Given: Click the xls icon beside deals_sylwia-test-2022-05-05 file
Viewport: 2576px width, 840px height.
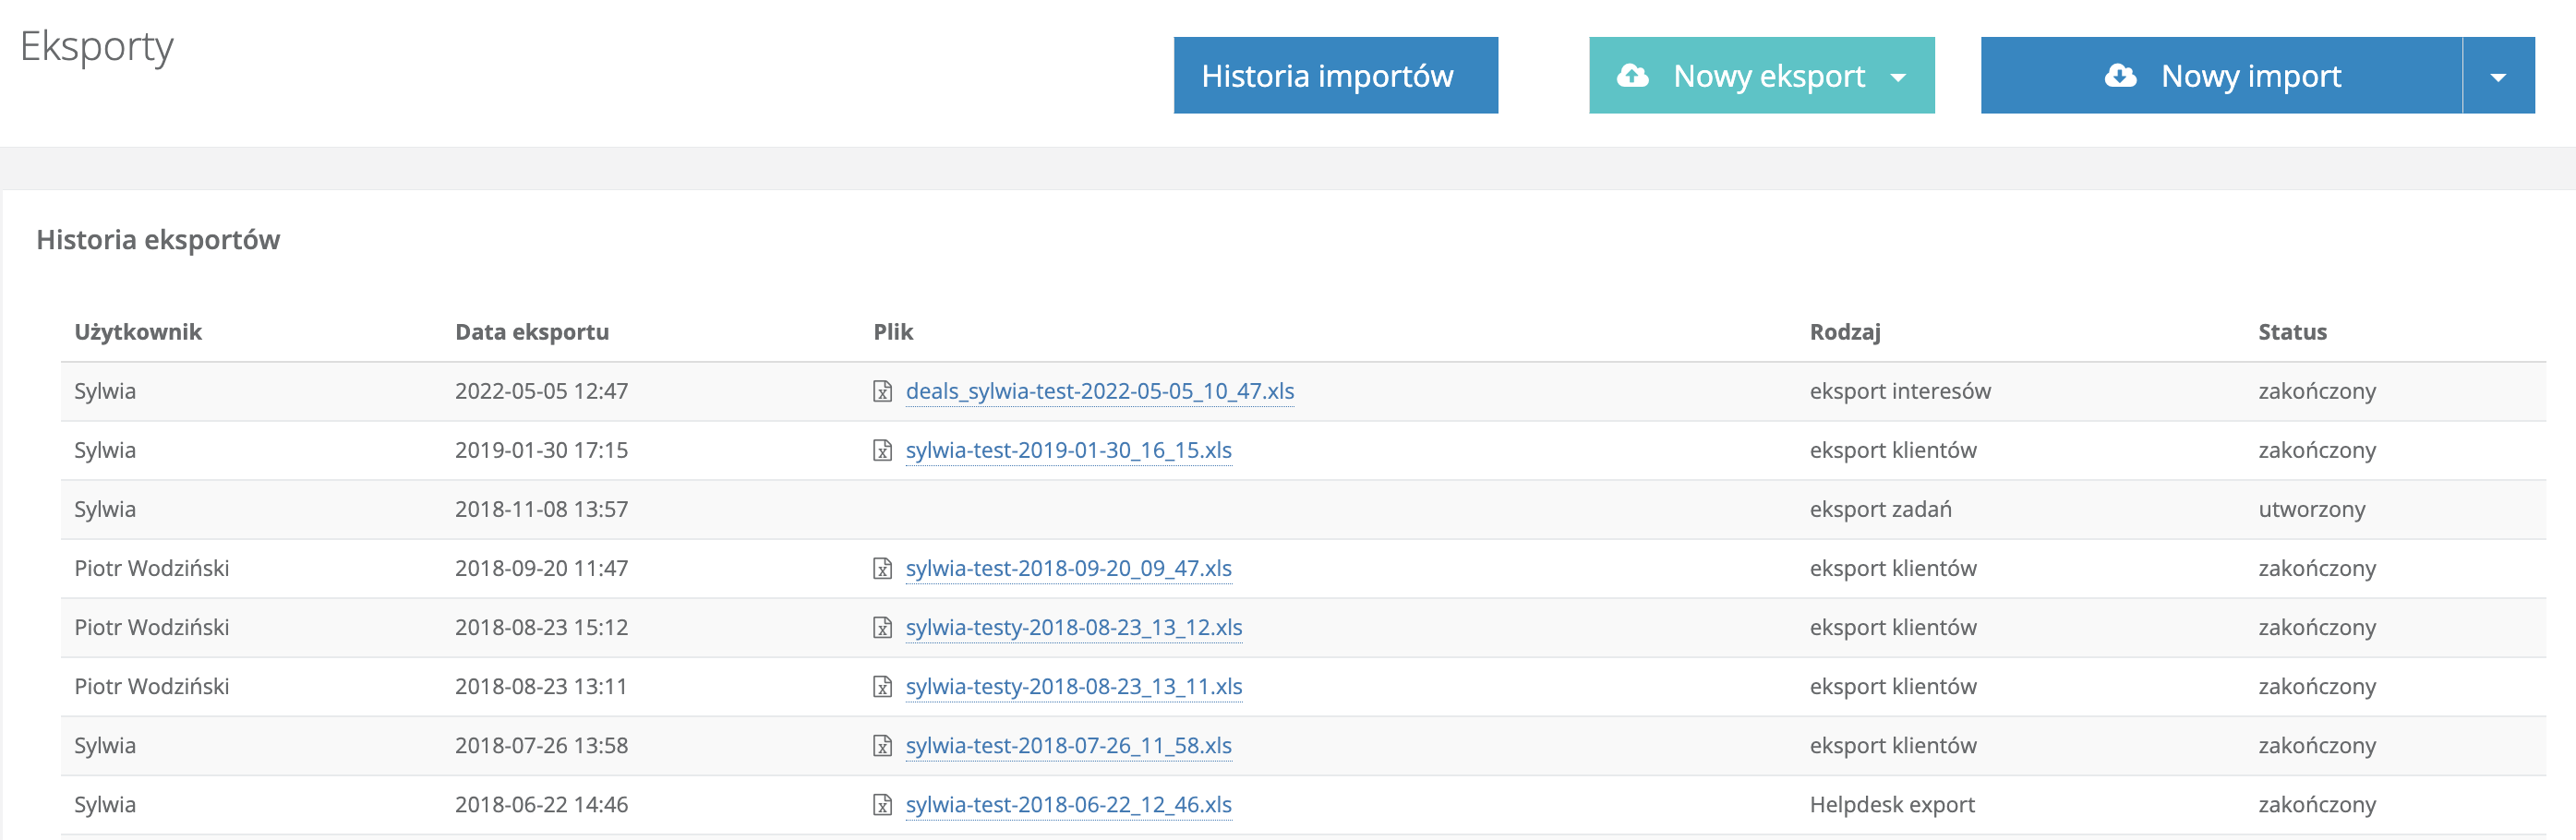Looking at the screenshot, I should [x=882, y=391].
